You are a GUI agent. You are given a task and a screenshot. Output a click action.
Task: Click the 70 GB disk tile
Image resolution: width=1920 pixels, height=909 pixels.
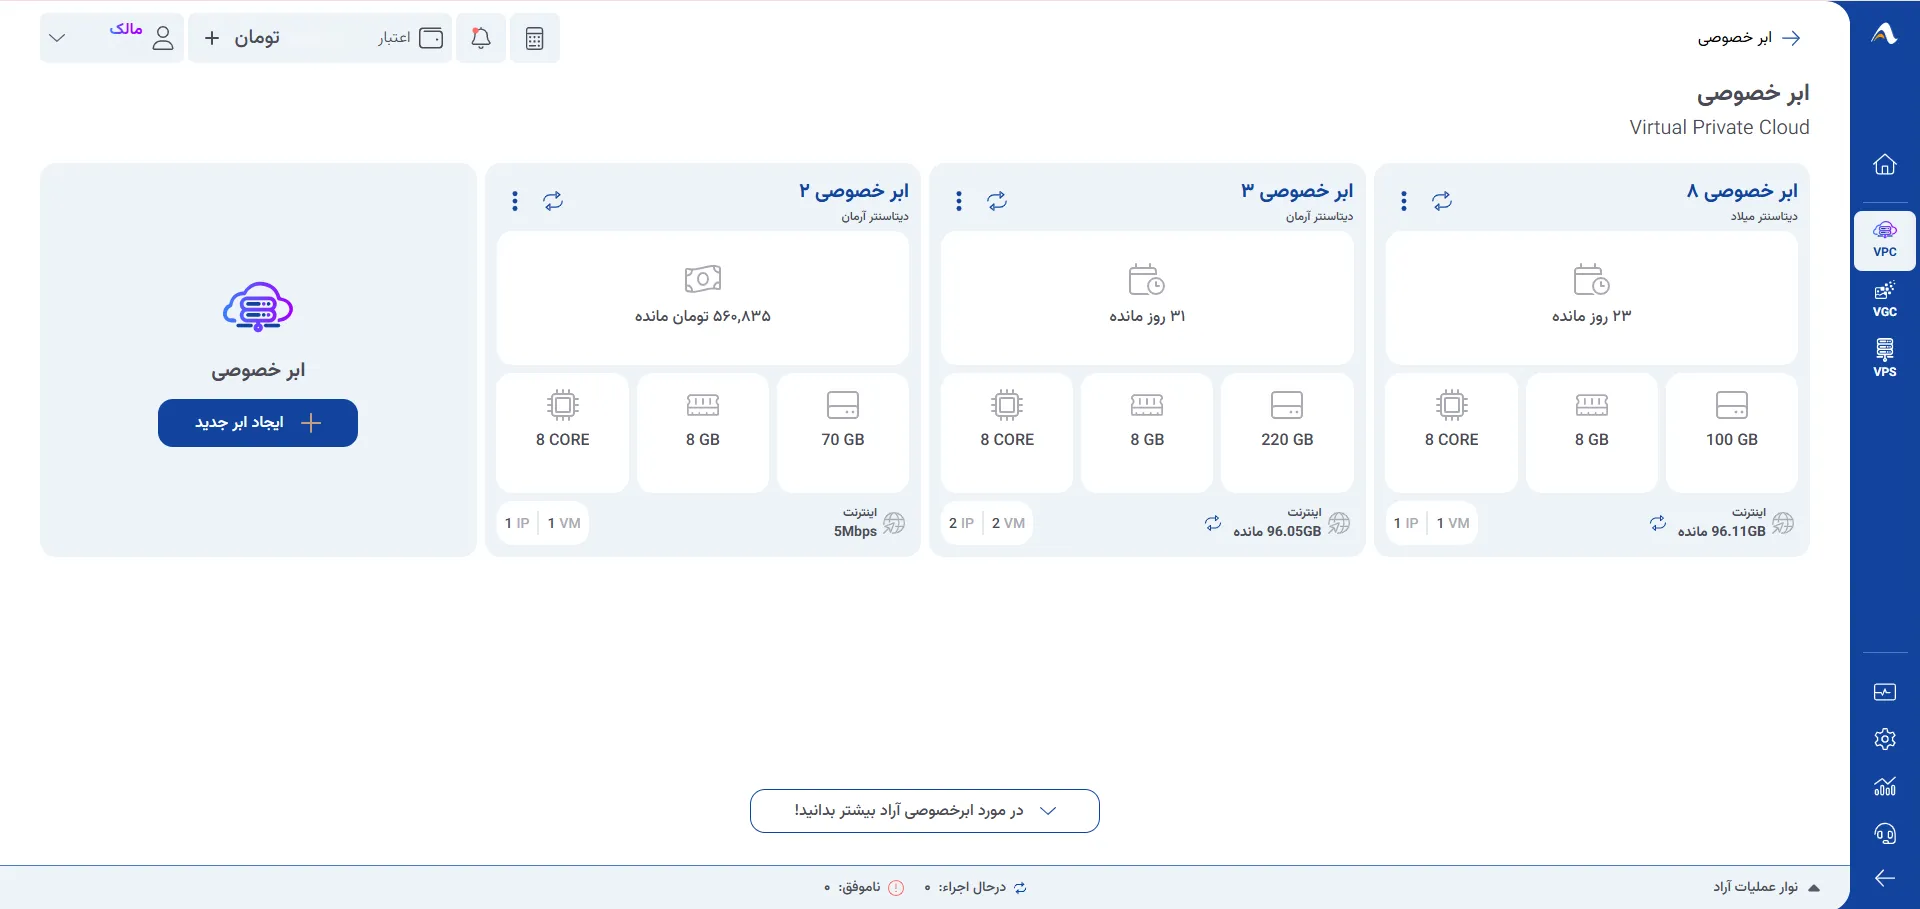(843, 432)
